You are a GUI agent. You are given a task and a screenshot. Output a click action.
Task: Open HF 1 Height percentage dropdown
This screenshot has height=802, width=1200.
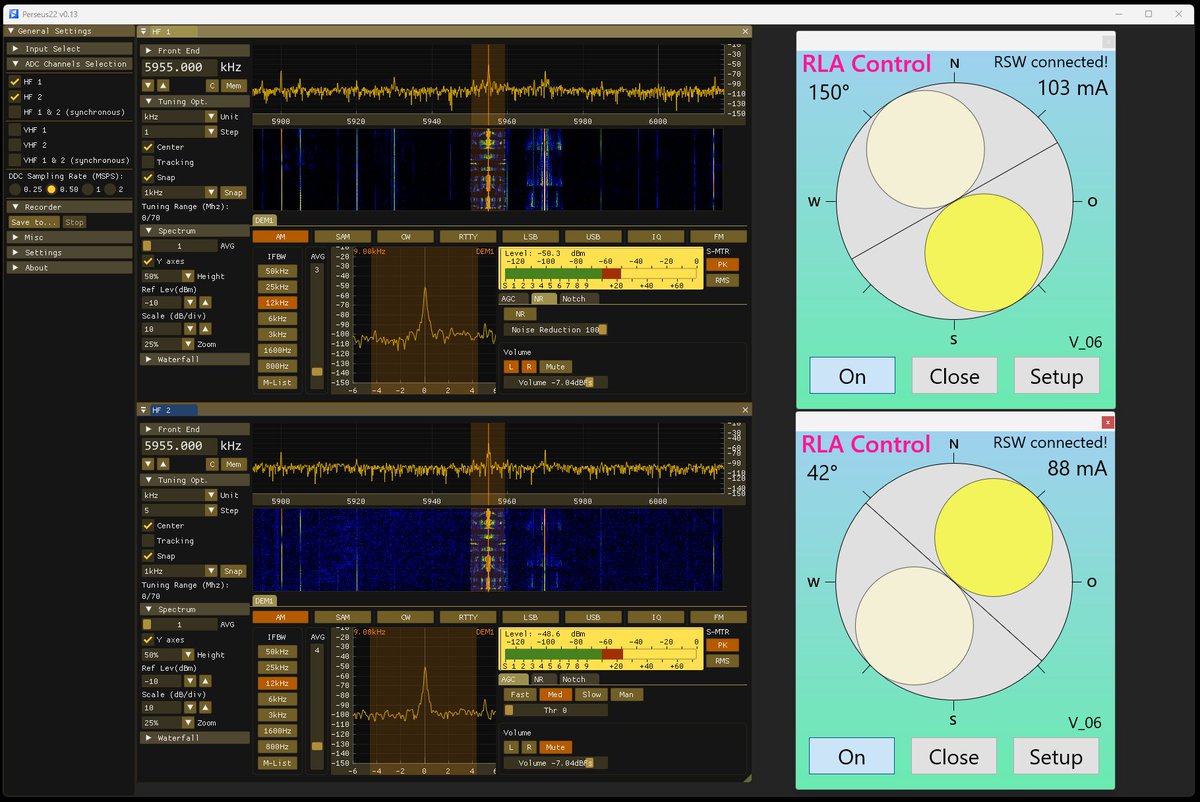coord(190,276)
